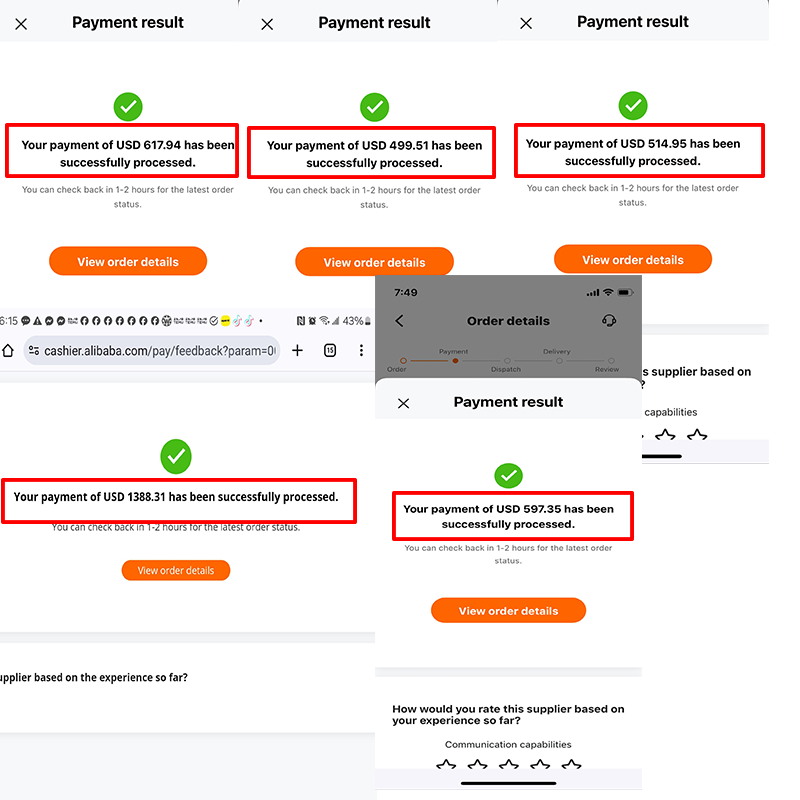View order details for USD 597.35 payment
Viewport: 800px width, 800px height.
[508, 610]
